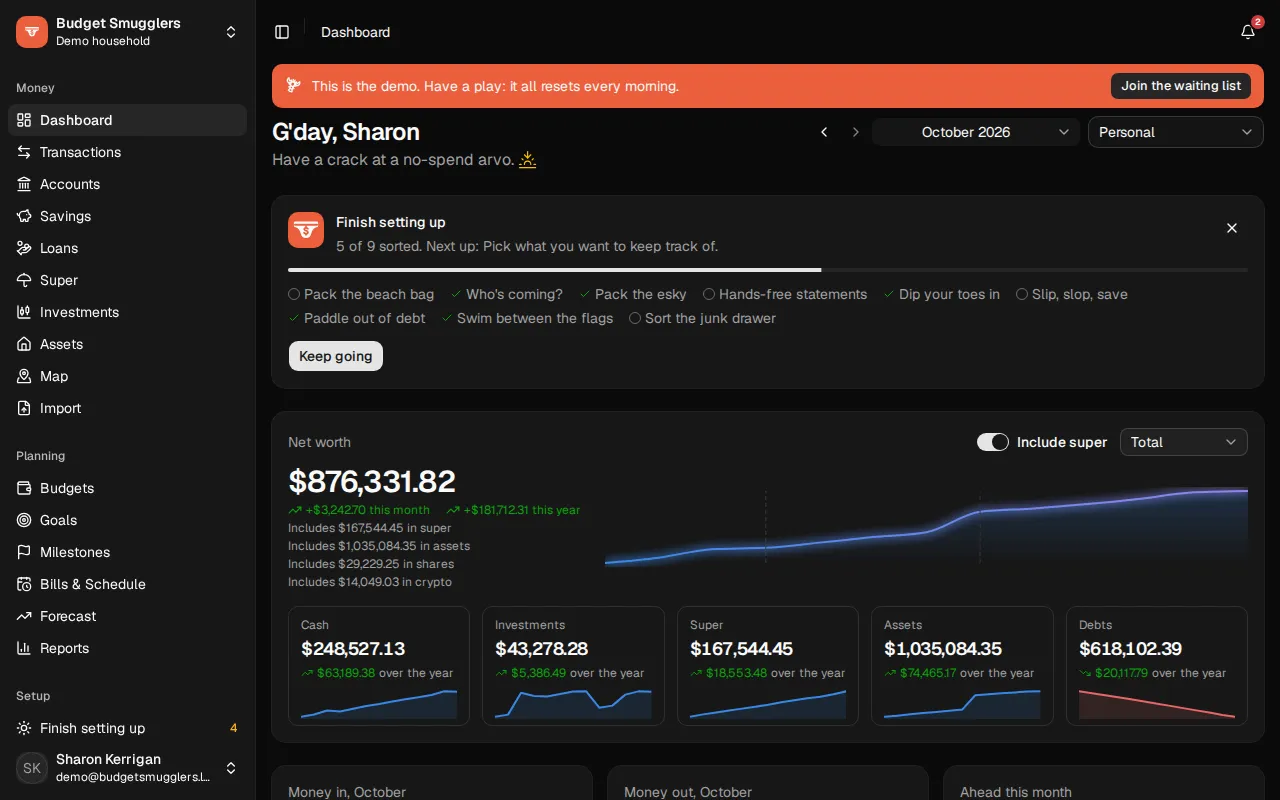Viewport: 1280px width, 800px height.
Task: Select the Slip, slop, save step
Action: [1072, 294]
